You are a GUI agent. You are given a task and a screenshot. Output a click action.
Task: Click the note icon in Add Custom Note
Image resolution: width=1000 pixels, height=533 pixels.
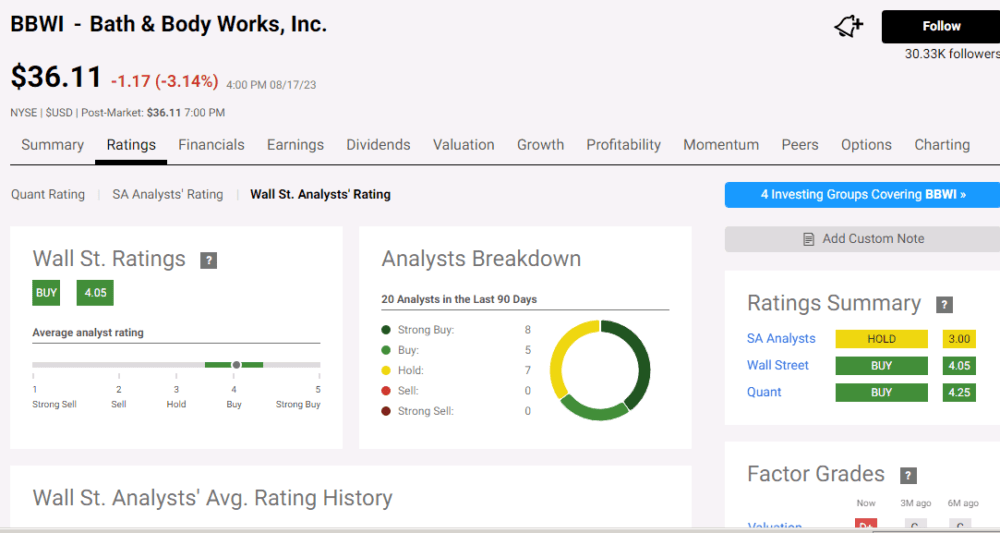tap(809, 239)
